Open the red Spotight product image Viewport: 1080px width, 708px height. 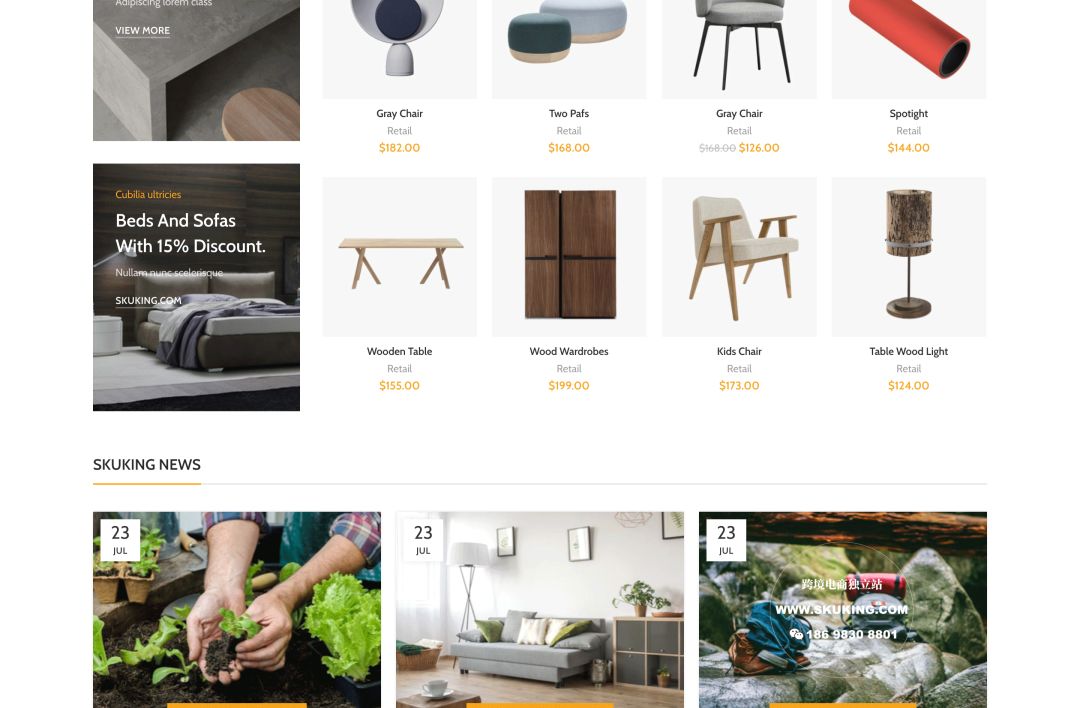908,49
